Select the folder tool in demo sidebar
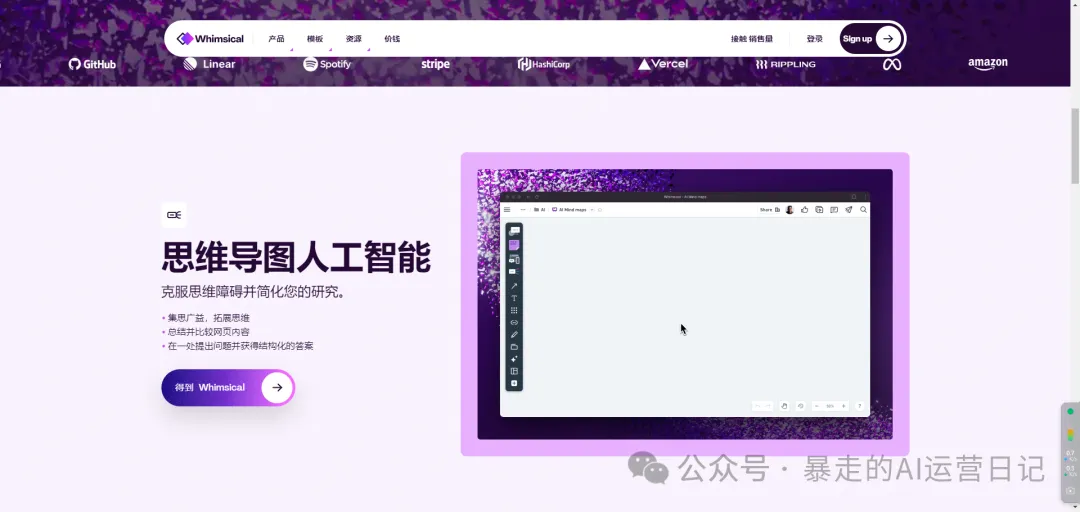Image resolution: width=1080 pixels, height=512 pixels. point(514,347)
